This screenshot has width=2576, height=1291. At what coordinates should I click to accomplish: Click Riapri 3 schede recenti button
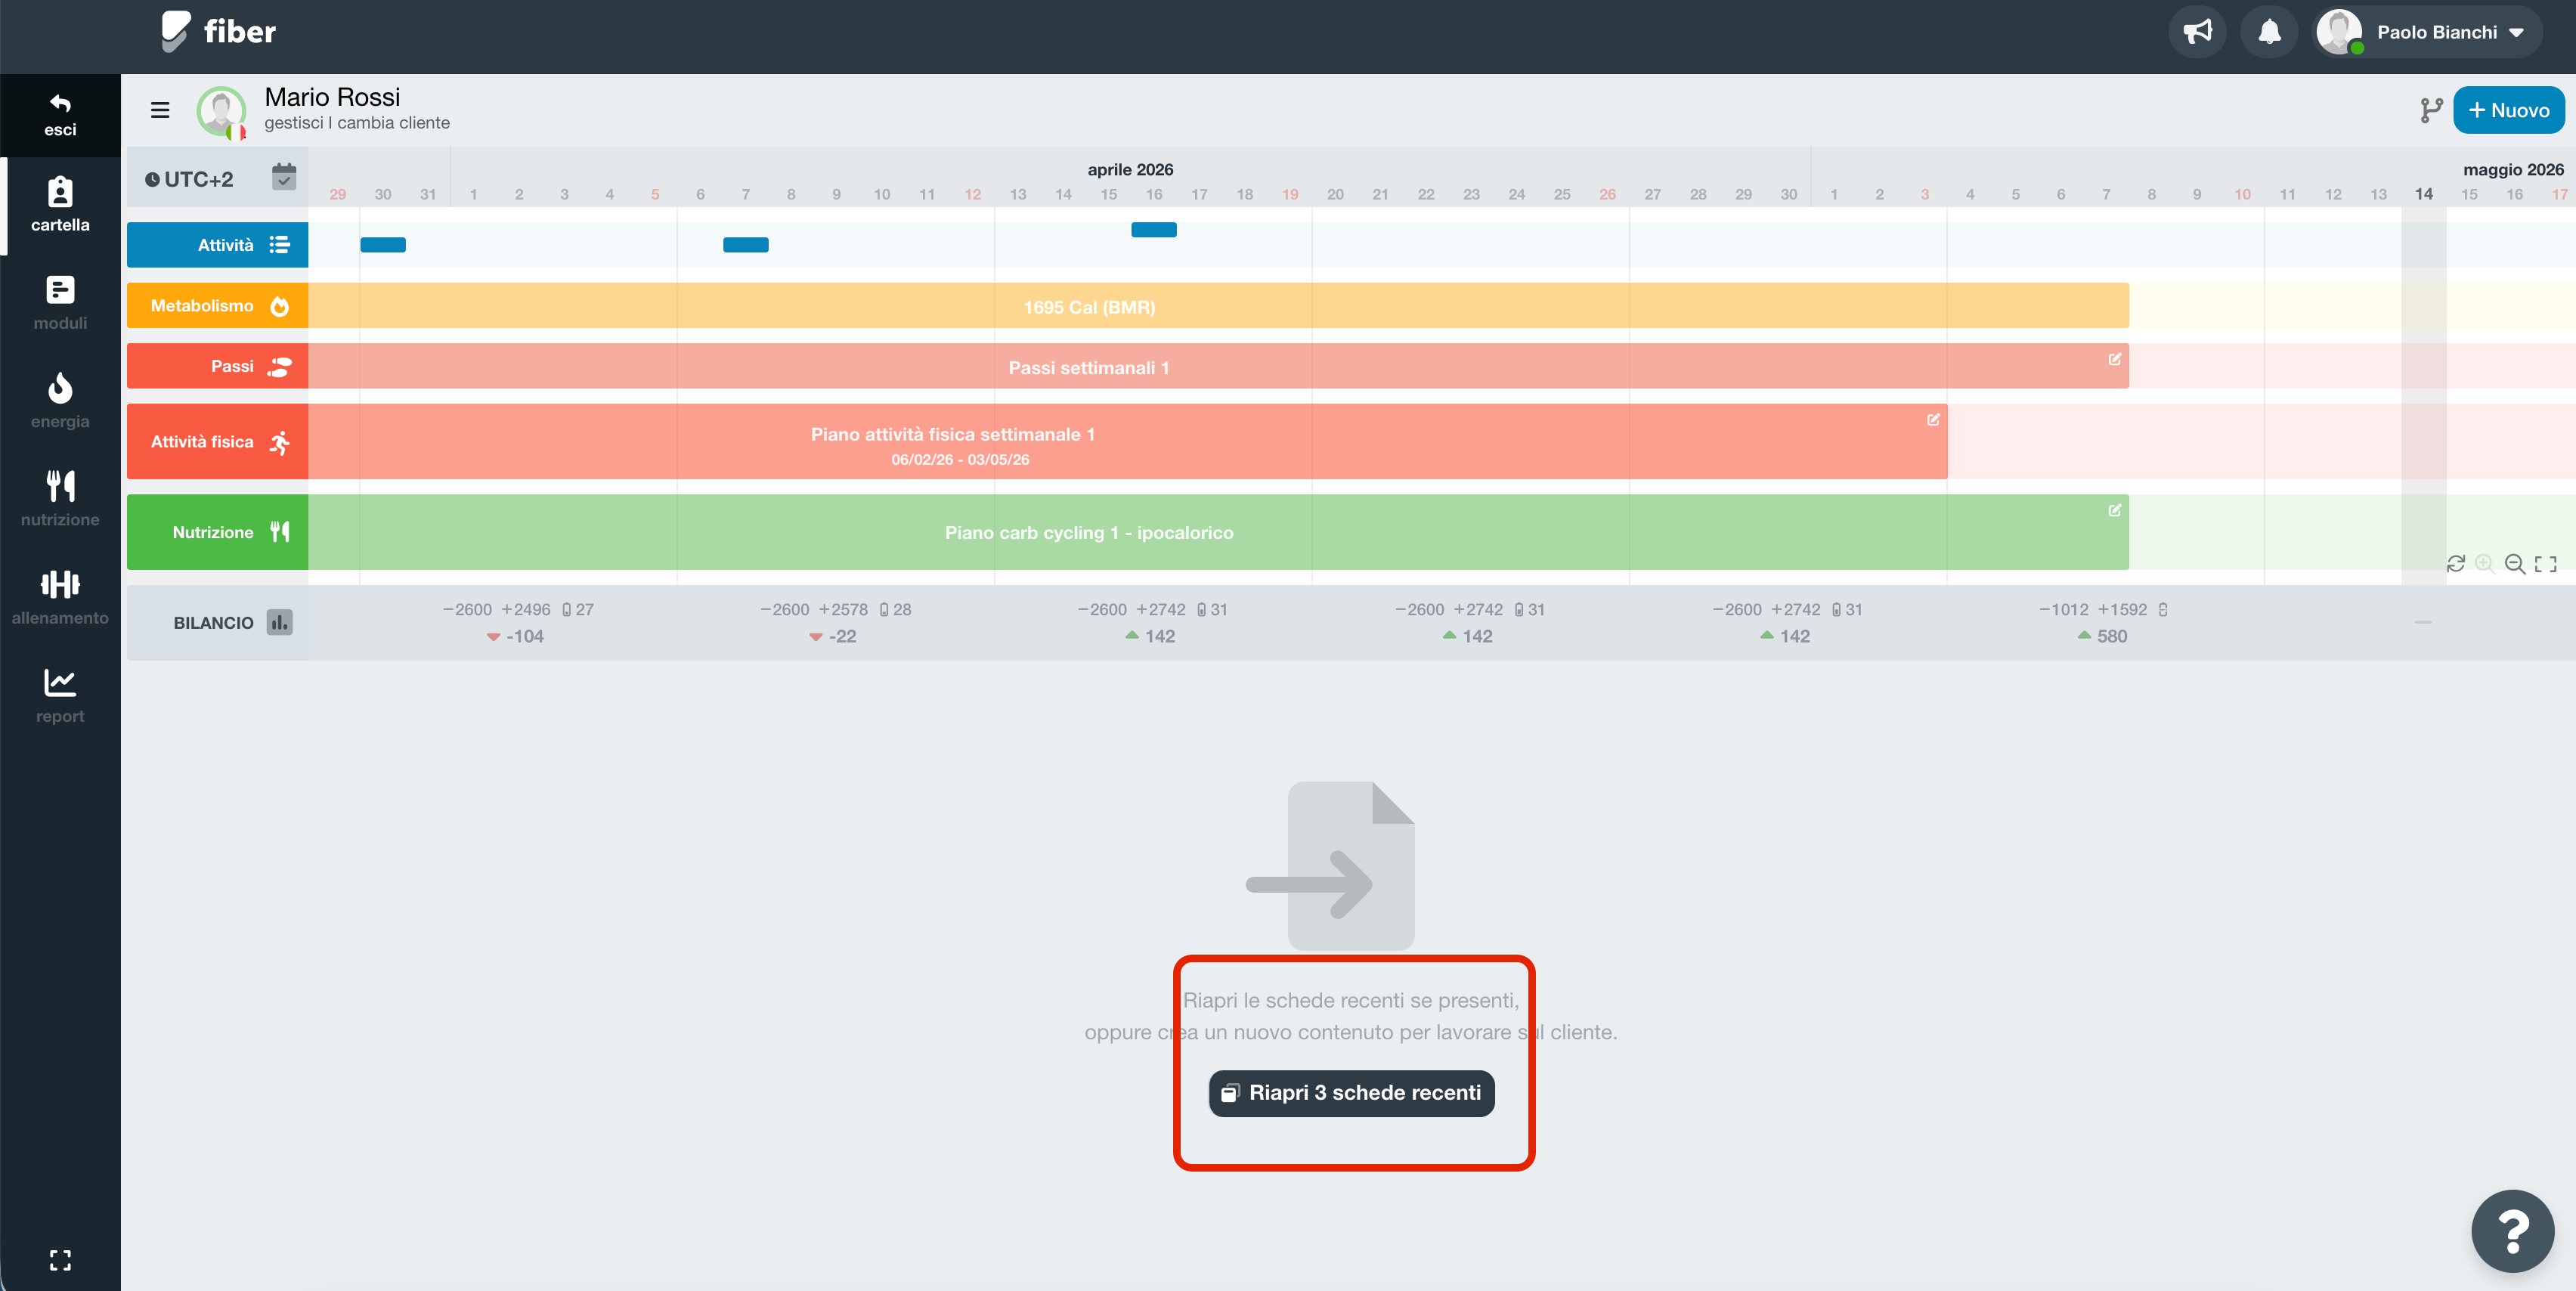pyautogui.click(x=1351, y=1093)
